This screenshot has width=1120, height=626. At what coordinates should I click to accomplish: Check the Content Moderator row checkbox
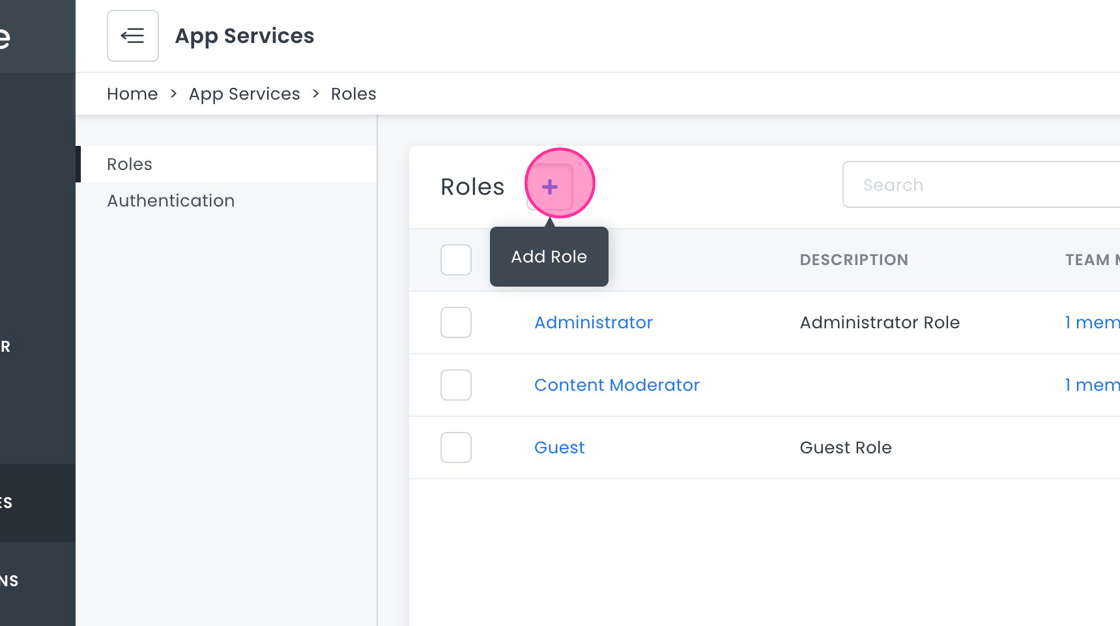(456, 385)
